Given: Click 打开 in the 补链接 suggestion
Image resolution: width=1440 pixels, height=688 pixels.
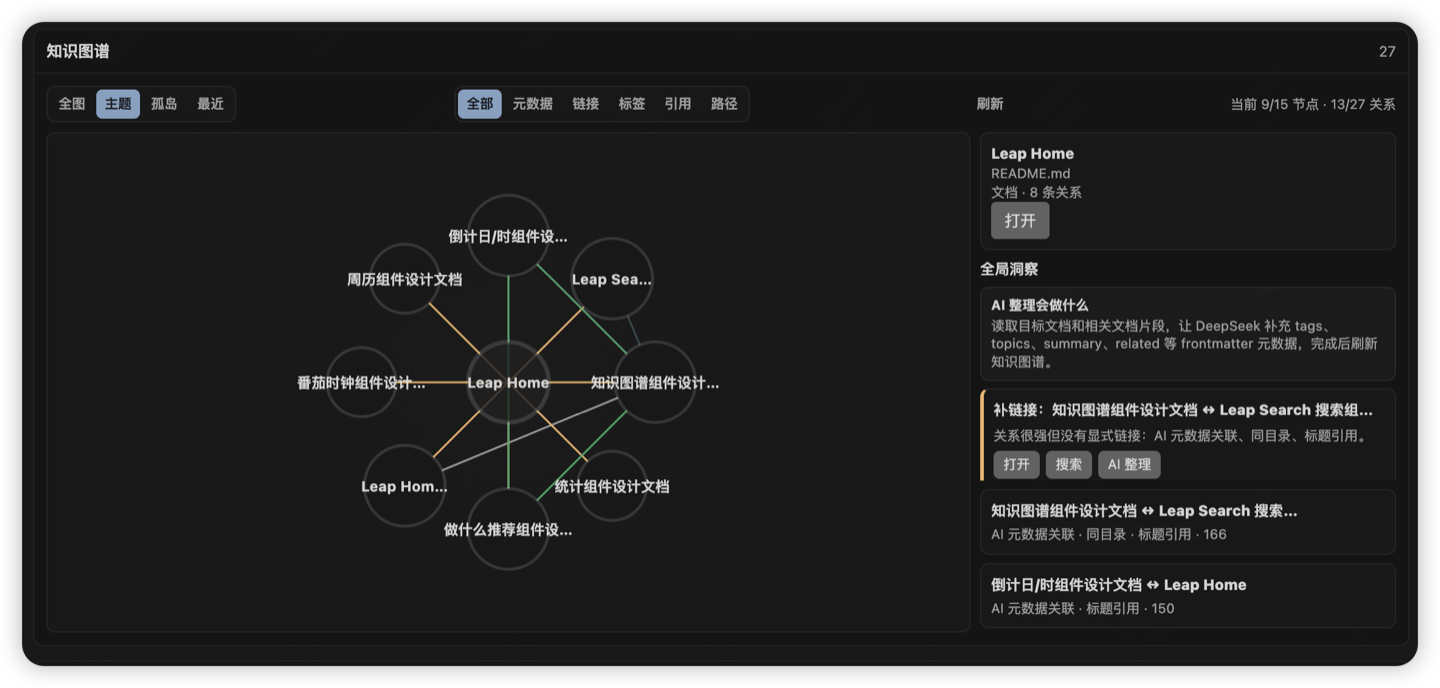Looking at the screenshot, I should 1016,464.
